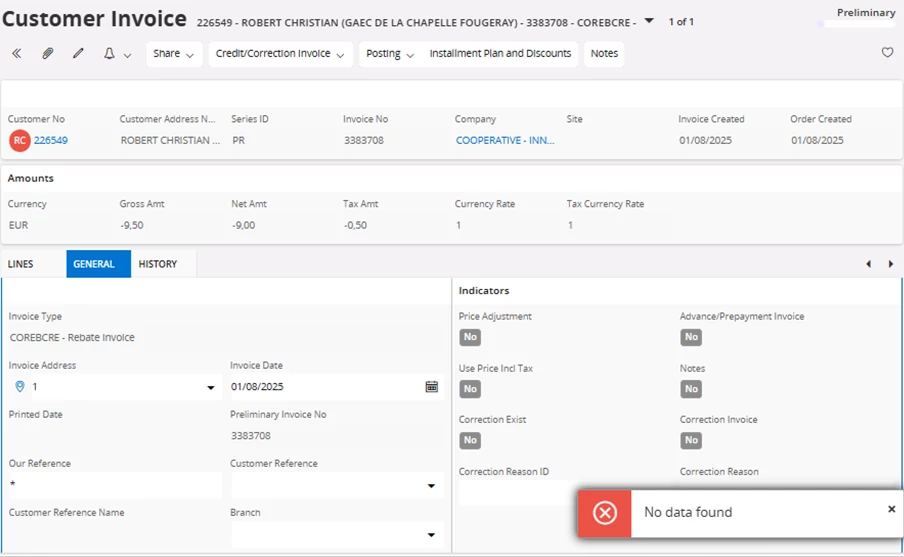Expand the Branch dropdown
The height and width of the screenshot is (557, 904).
431,535
